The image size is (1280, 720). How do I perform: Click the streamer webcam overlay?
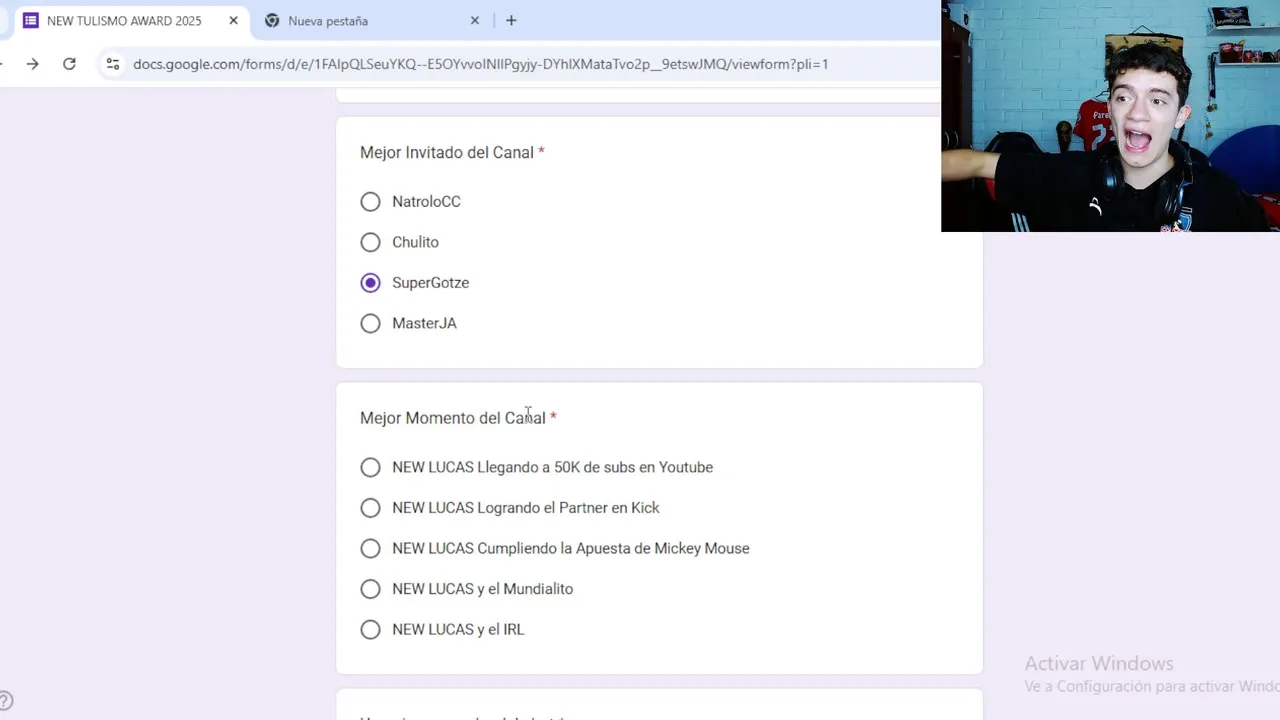[1110, 116]
